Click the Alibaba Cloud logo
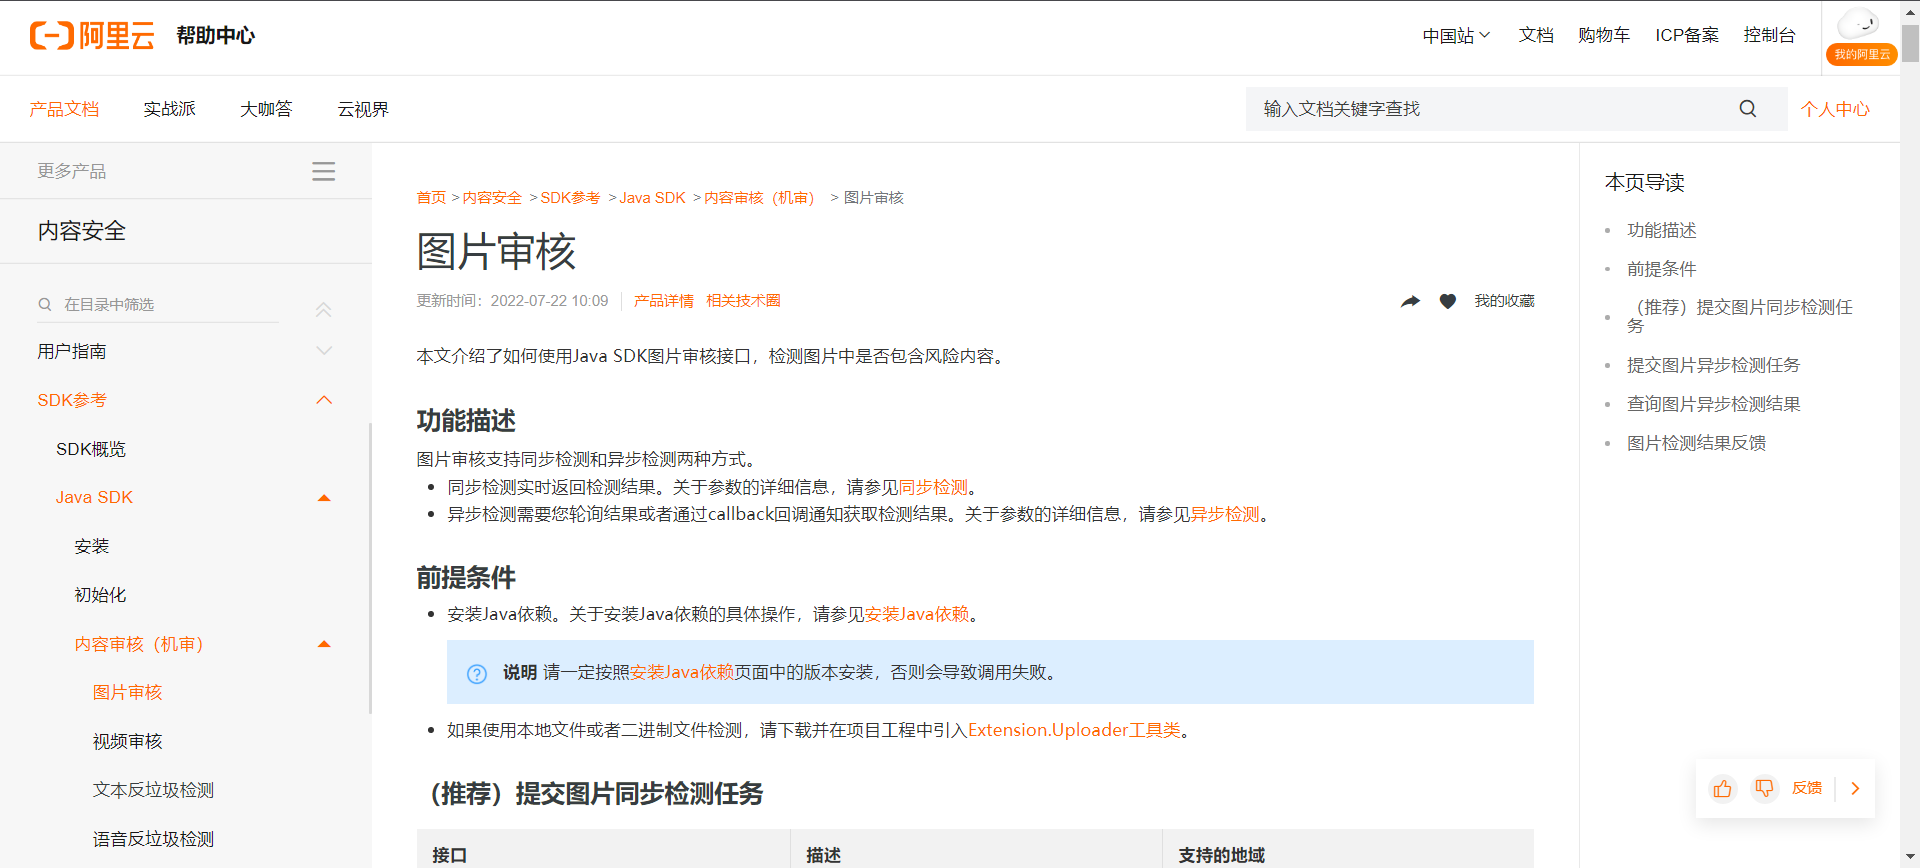 point(92,36)
